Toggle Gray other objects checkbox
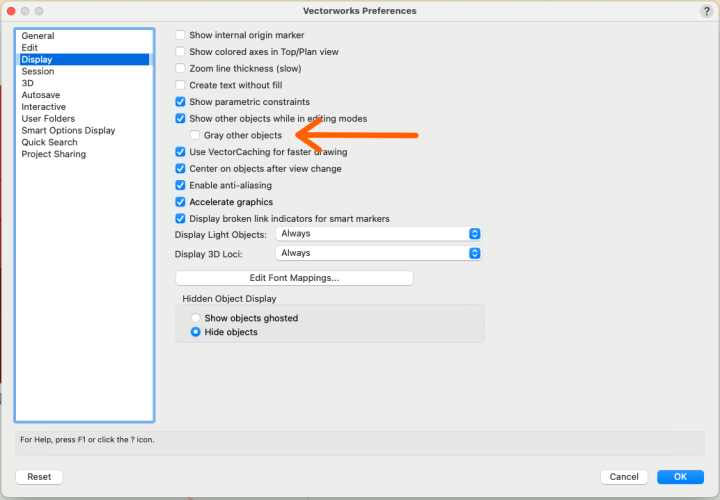Viewport: 720px width, 500px height. [x=195, y=135]
